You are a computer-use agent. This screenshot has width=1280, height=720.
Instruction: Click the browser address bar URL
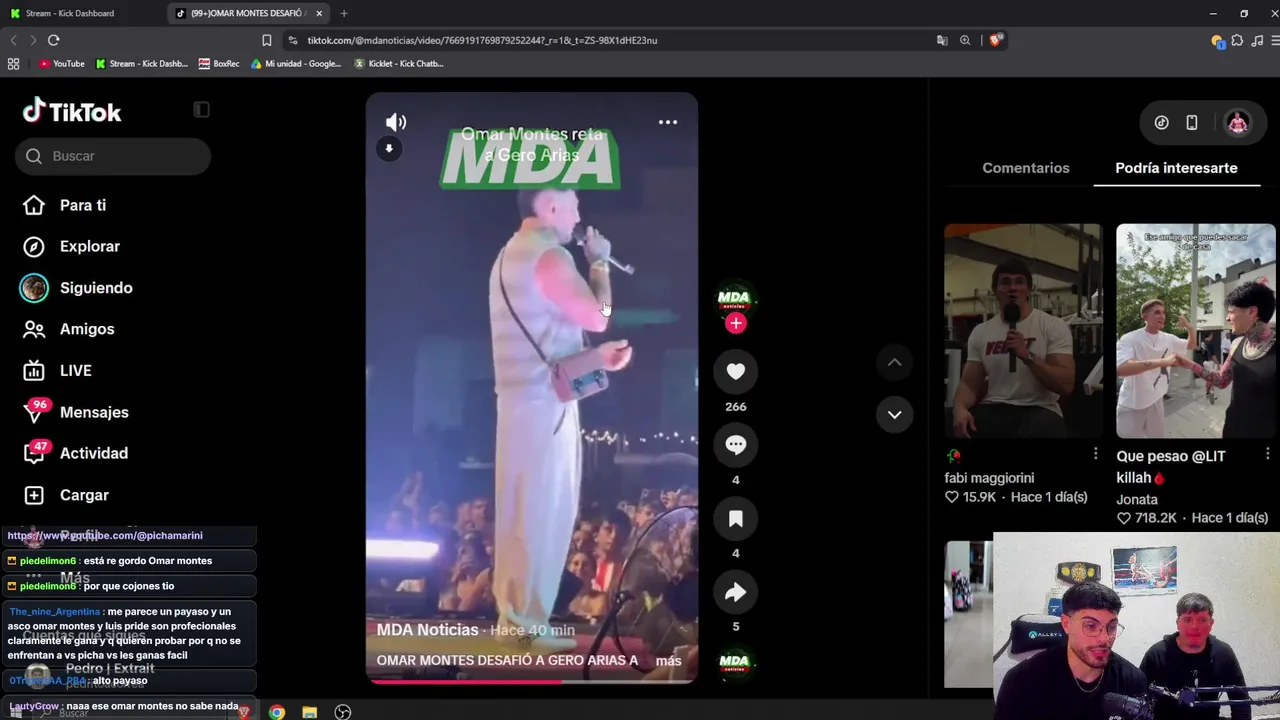(x=482, y=40)
